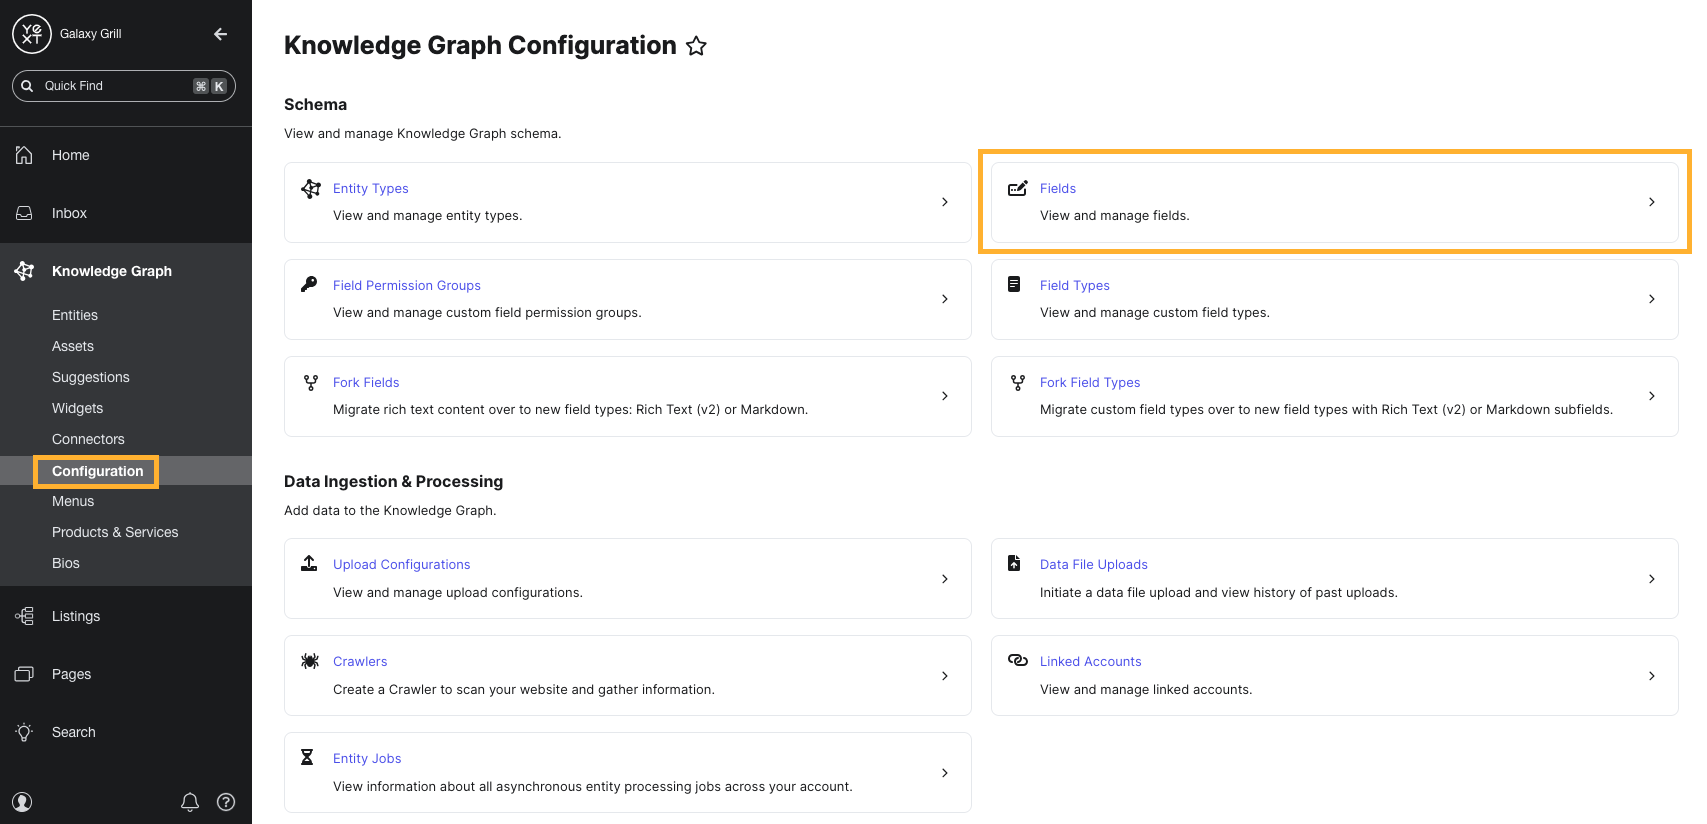
Task: Open the Data File Uploads link
Action: [x=1094, y=564]
